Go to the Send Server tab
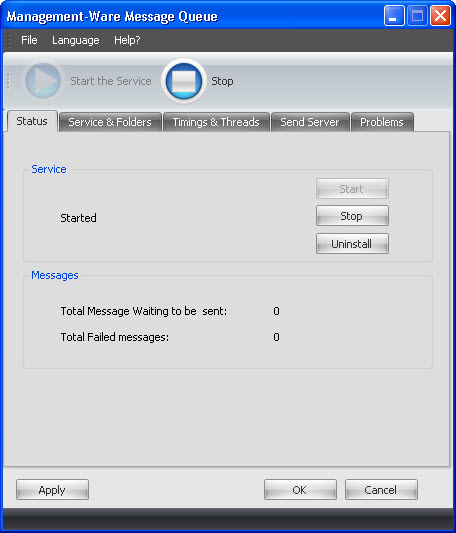The height and width of the screenshot is (533, 456). (310, 122)
